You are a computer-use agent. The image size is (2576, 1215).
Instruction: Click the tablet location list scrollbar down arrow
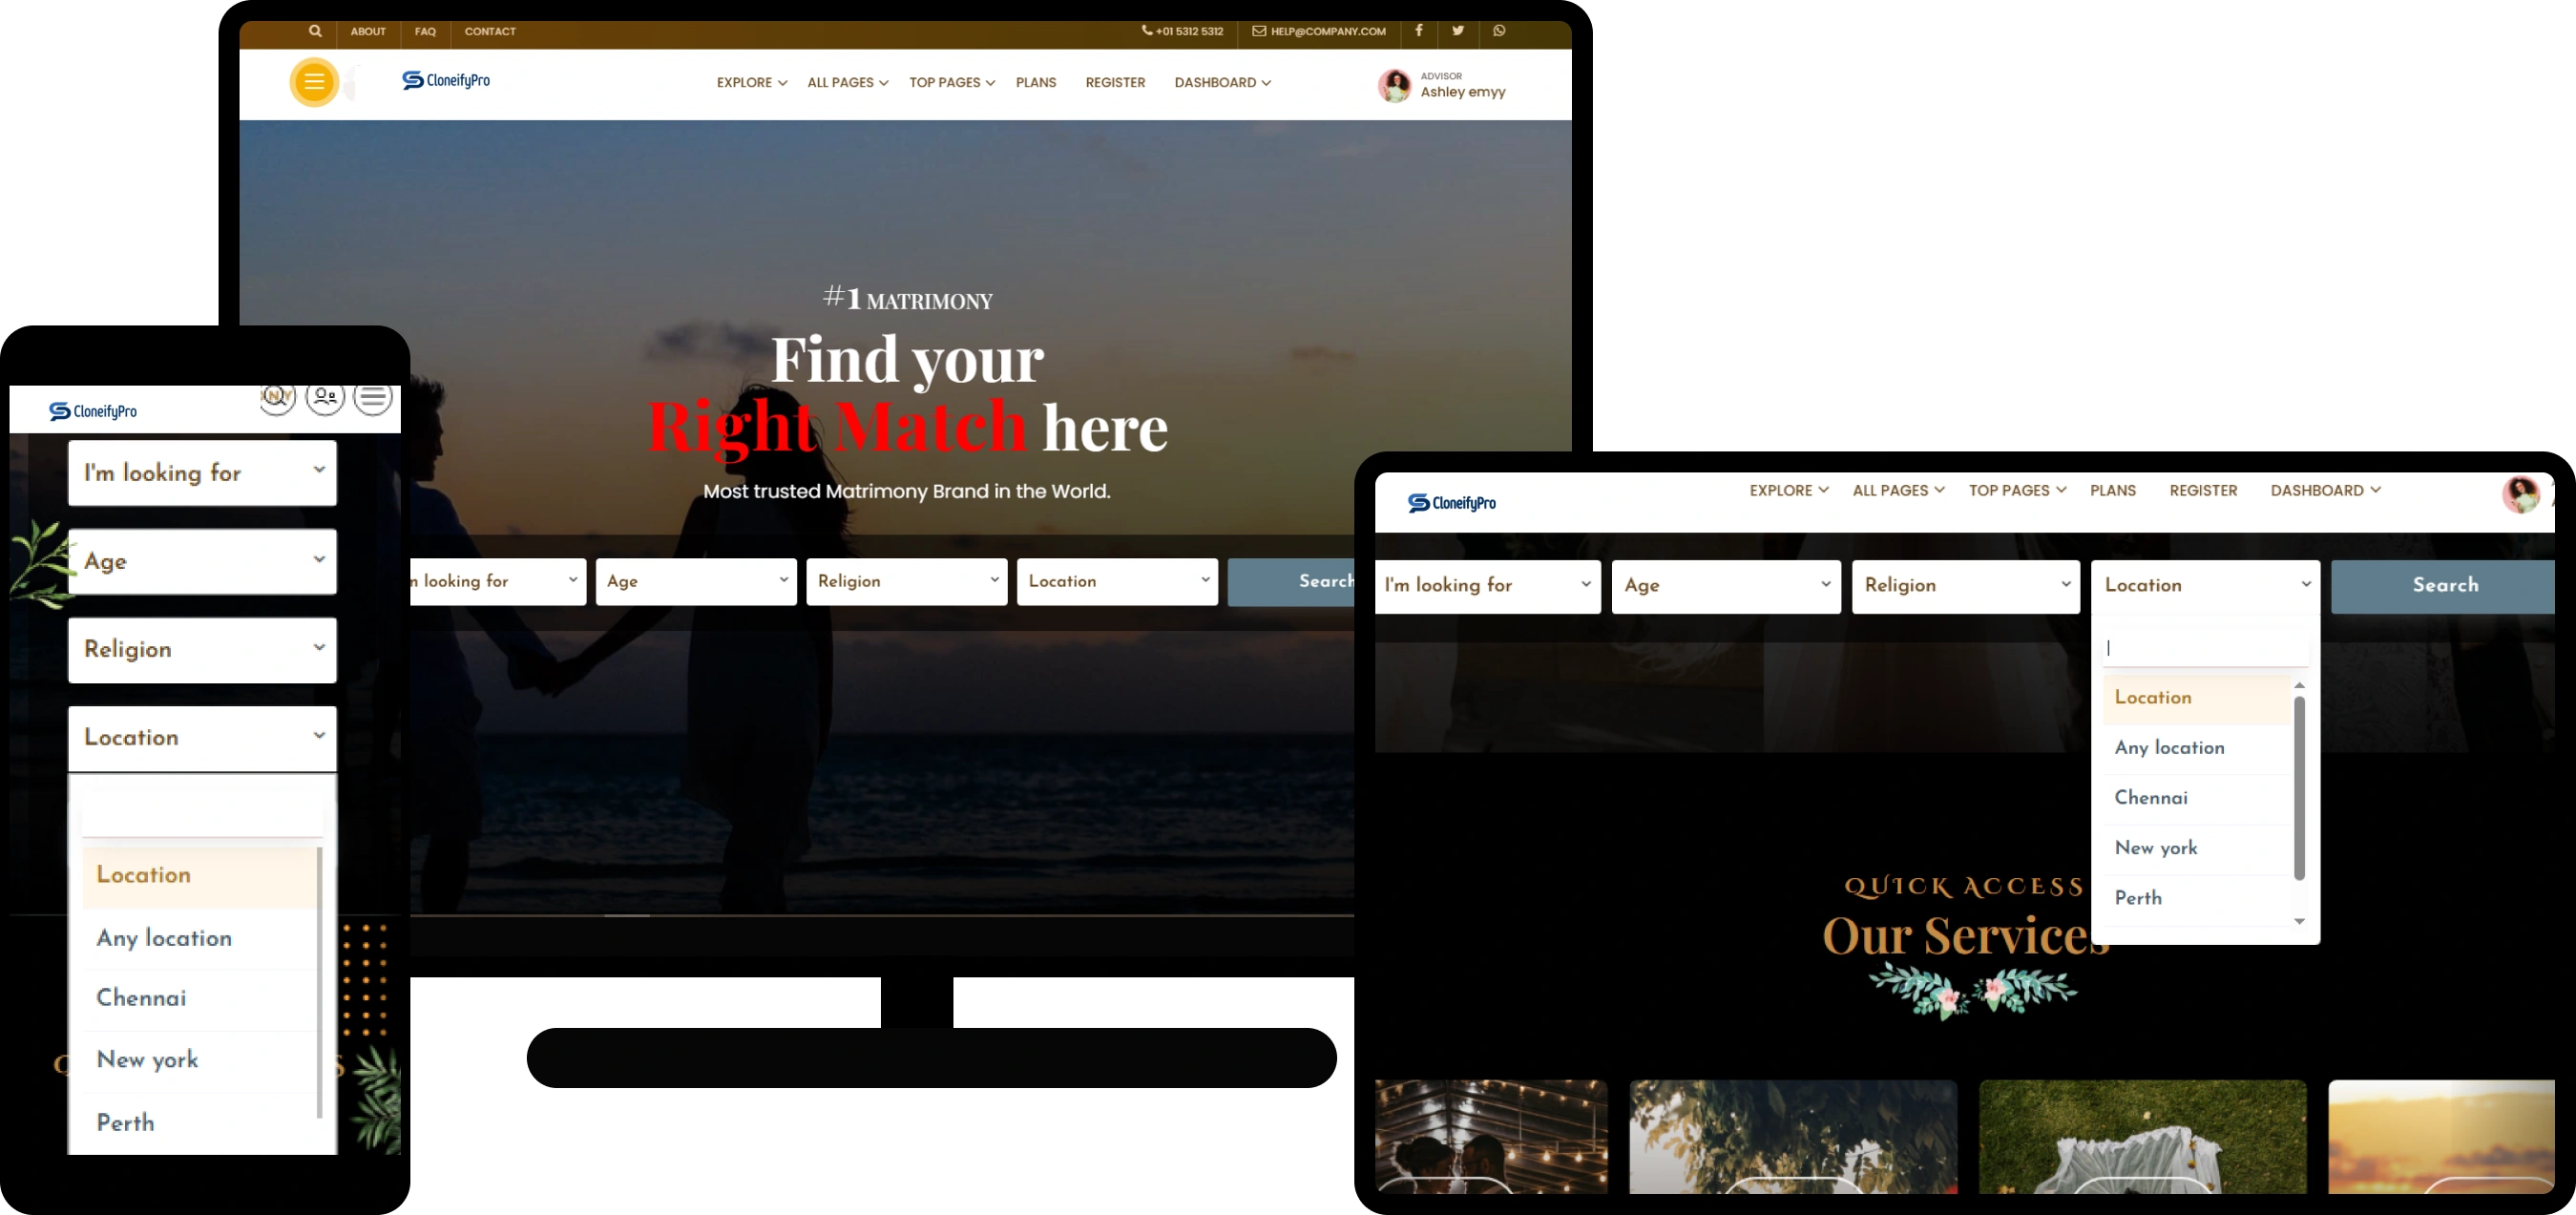click(x=2299, y=921)
